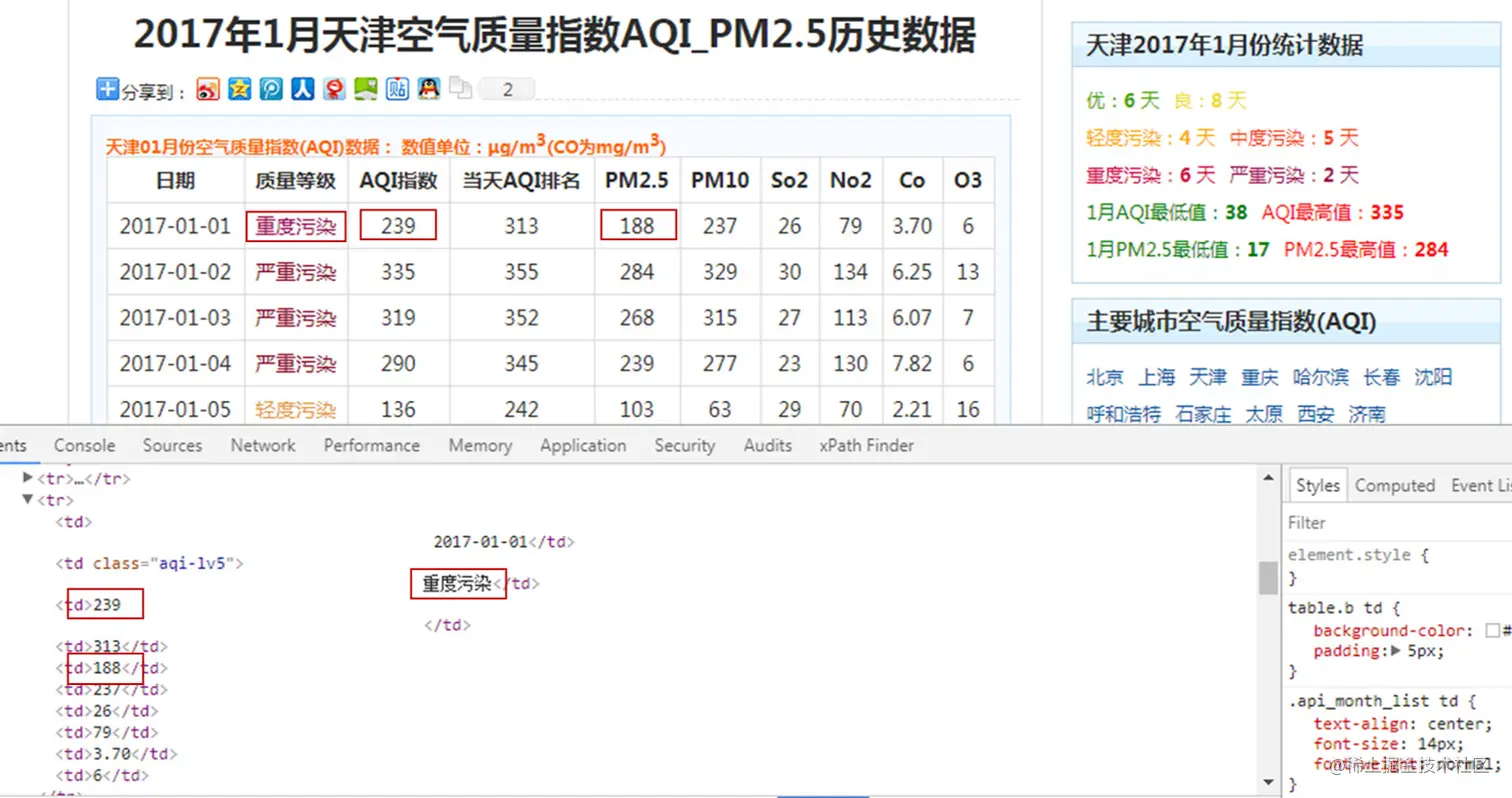Share the page to QZone
This screenshot has height=798, width=1512.
tap(239, 89)
